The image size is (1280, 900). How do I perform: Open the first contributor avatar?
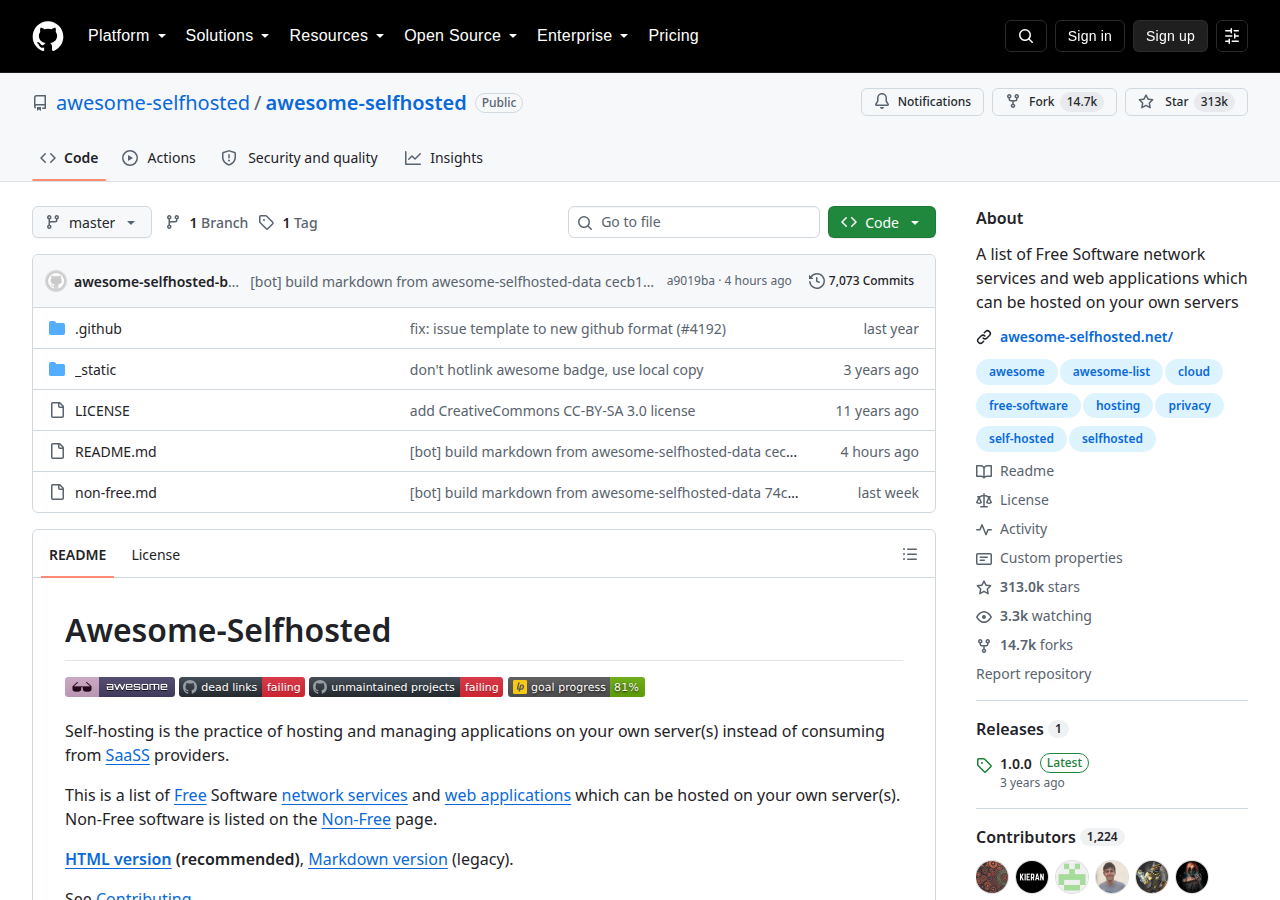(x=992, y=877)
